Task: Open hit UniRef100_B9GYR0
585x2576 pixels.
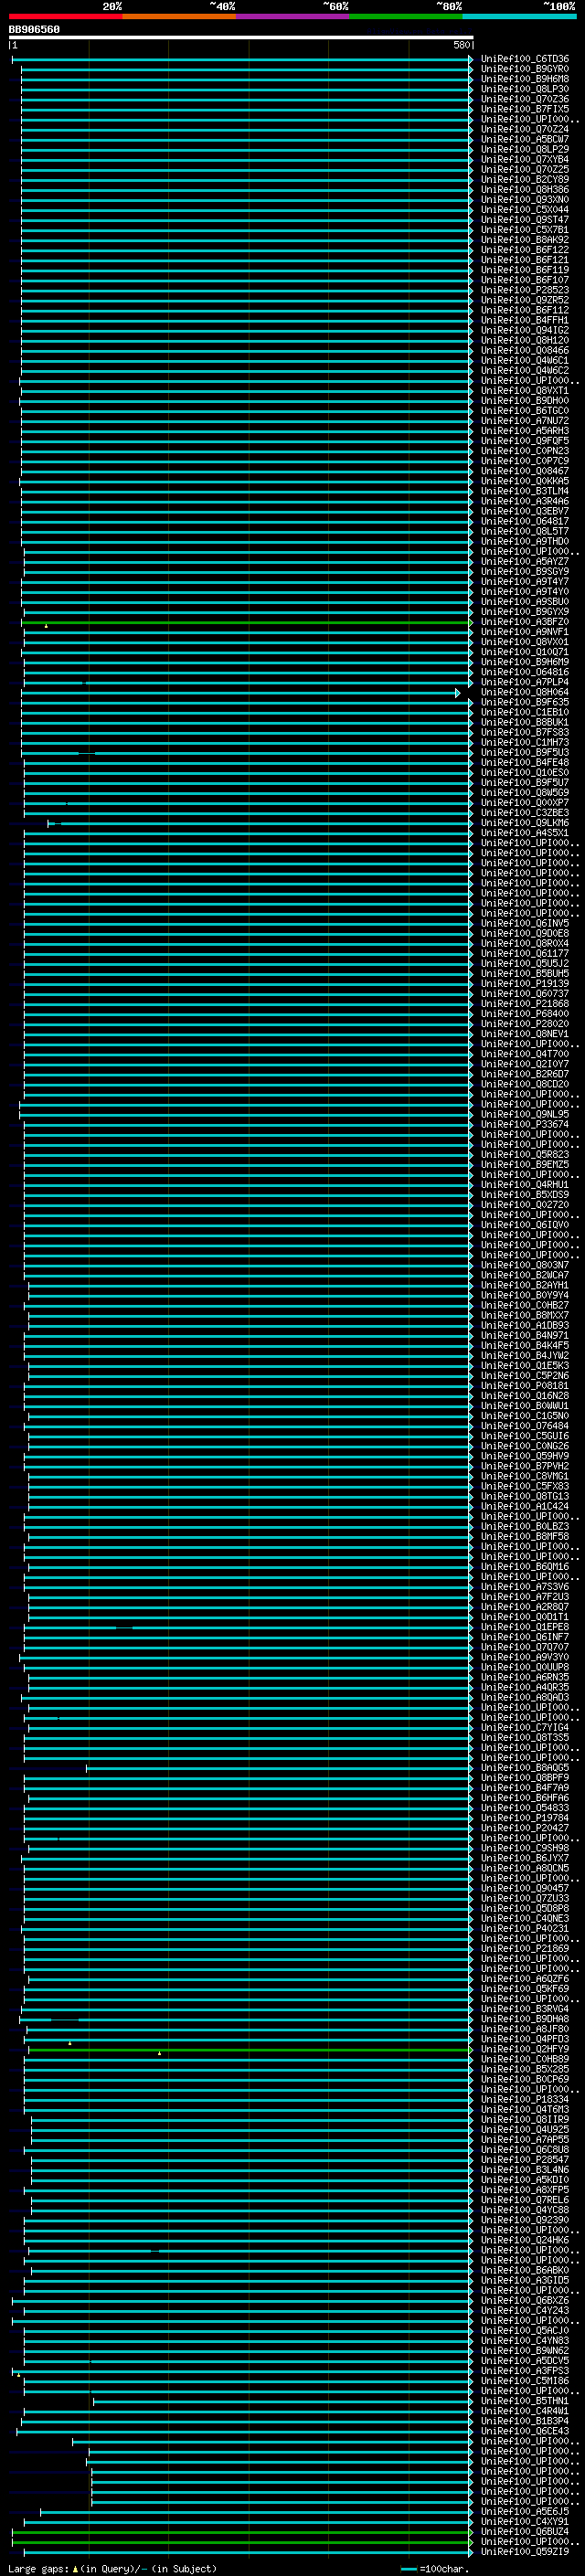Action: (x=524, y=69)
